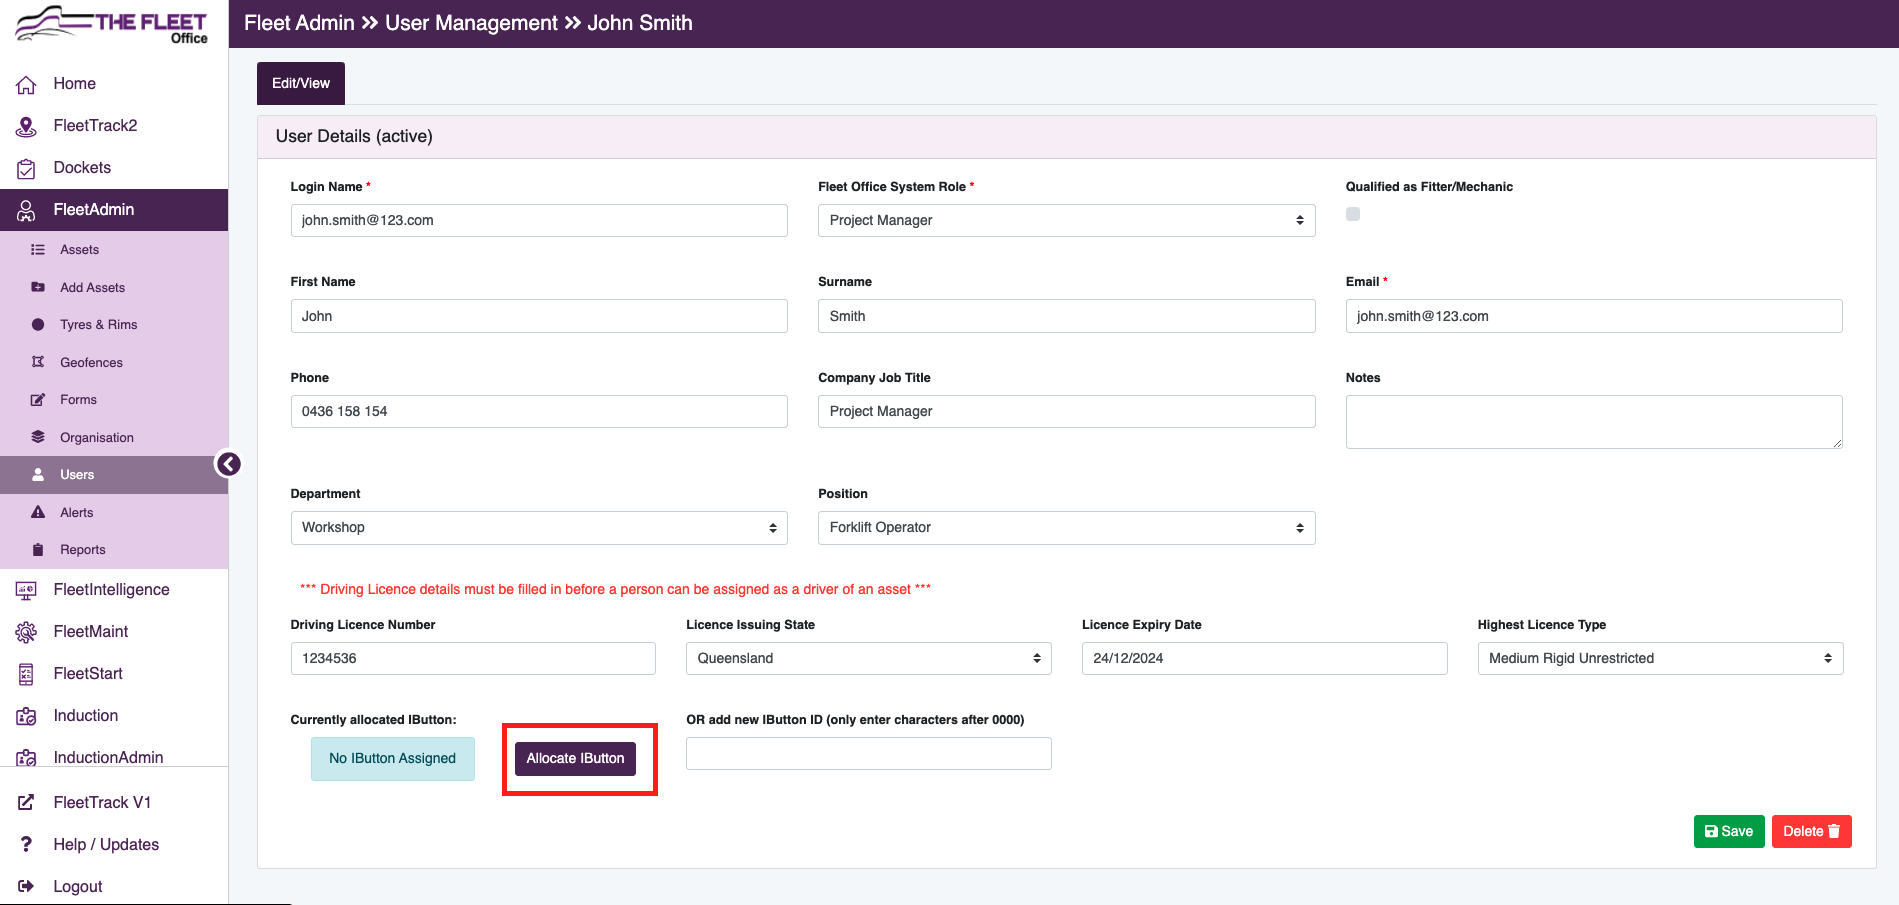This screenshot has height=905, width=1899.
Task: Click the Add Assets folder icon
Action: (x=38, y=287)
